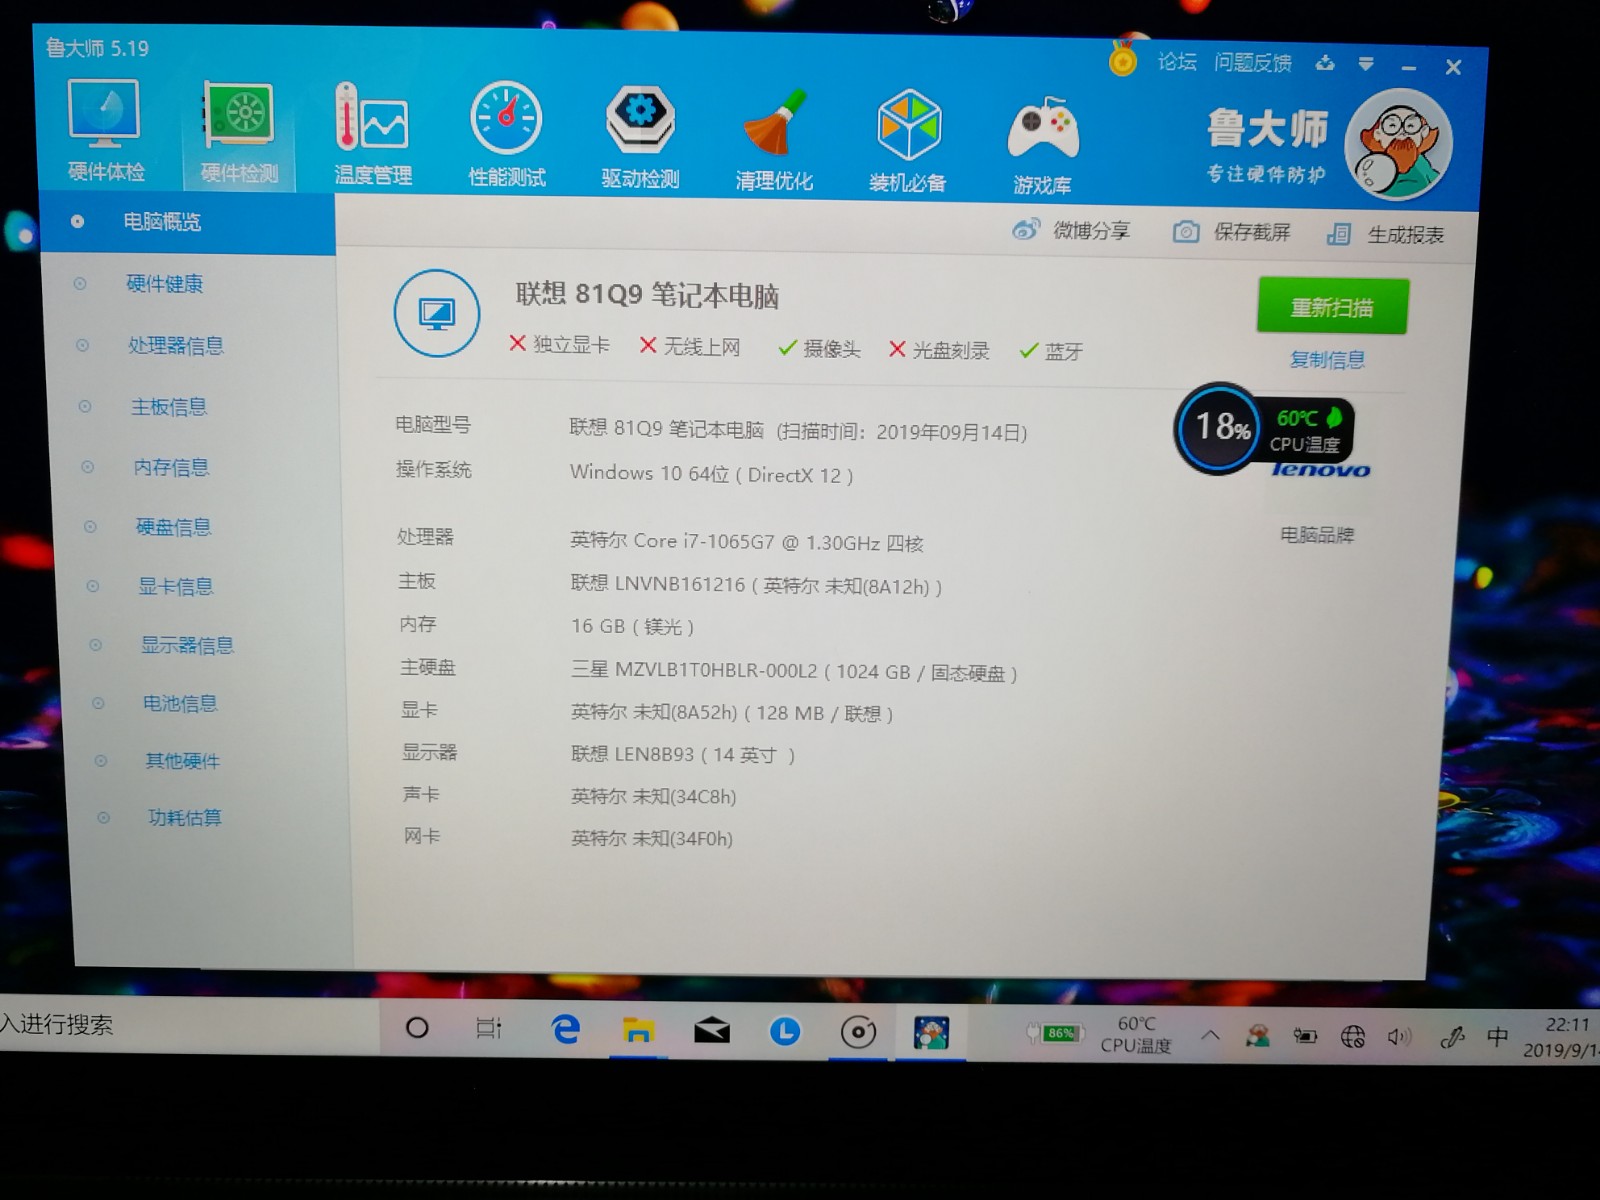Screen dimensions: 1600x1200
Task: Open 温度管理 temperature management icon
Action: click(372, 134)
